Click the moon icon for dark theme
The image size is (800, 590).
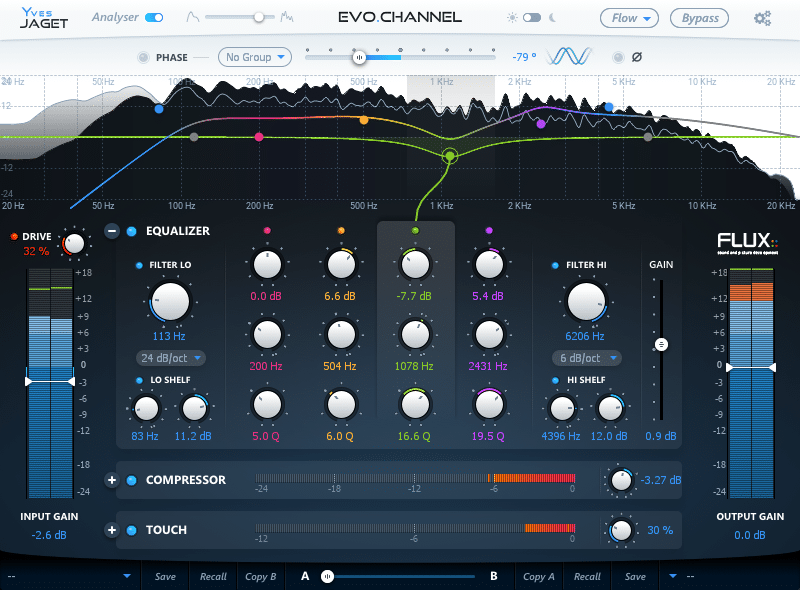coord(553,17)
